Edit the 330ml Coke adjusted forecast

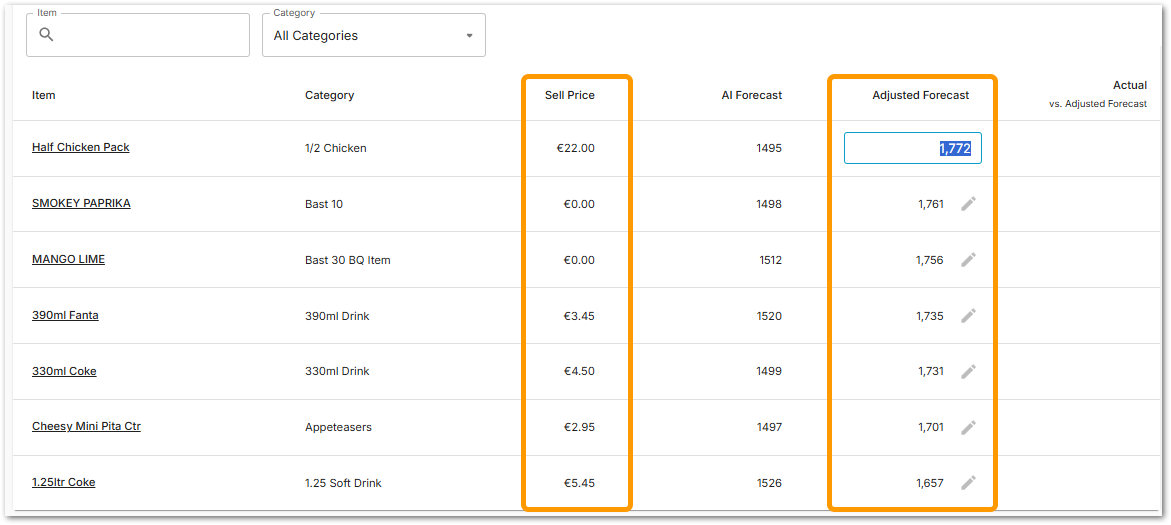click(967, 371)
